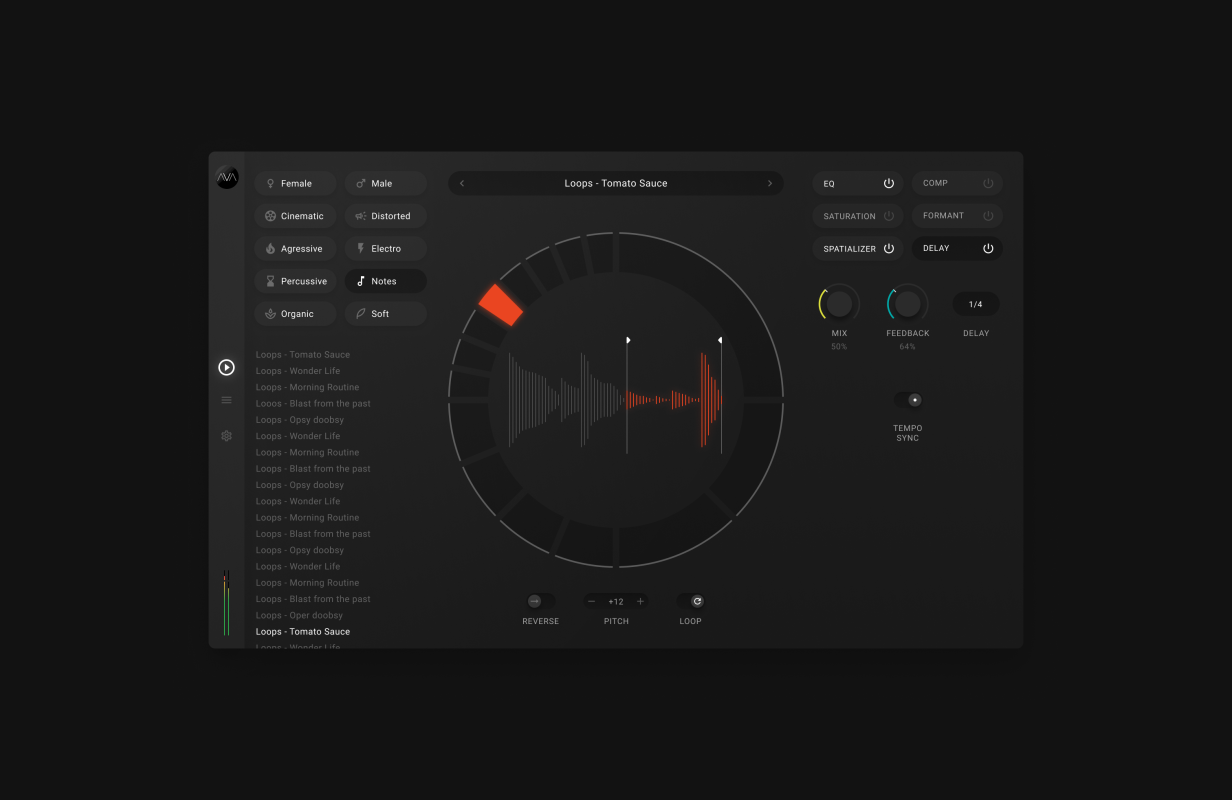Open settings gear in the sidebar
Viewport: 1232px width, 800px height.
tap(227, 436)
